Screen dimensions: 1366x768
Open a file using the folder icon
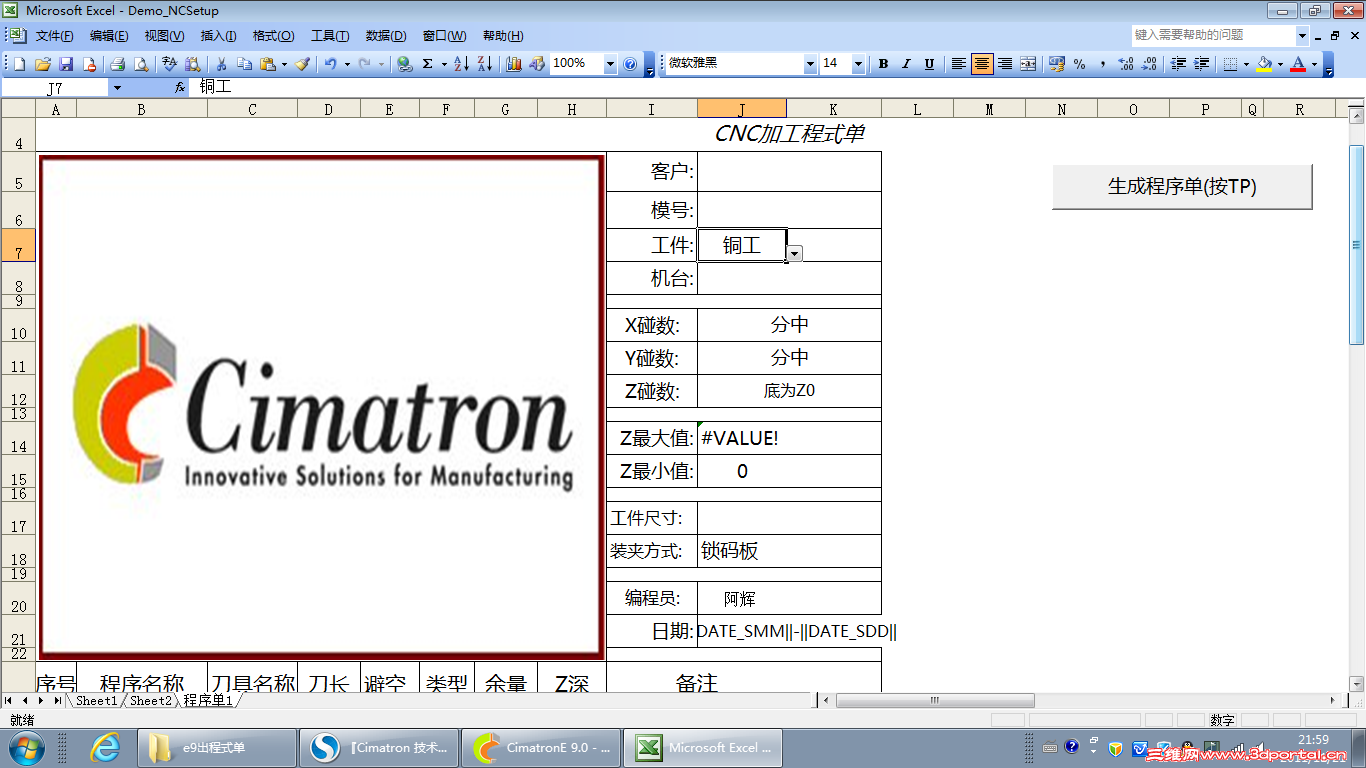click(x=43, y=64)
